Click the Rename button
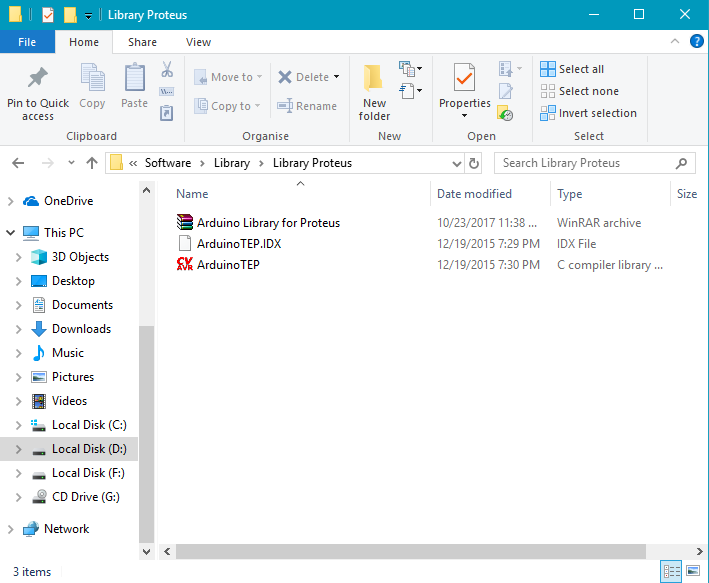 pyautogui.click(x=307, y=106)
